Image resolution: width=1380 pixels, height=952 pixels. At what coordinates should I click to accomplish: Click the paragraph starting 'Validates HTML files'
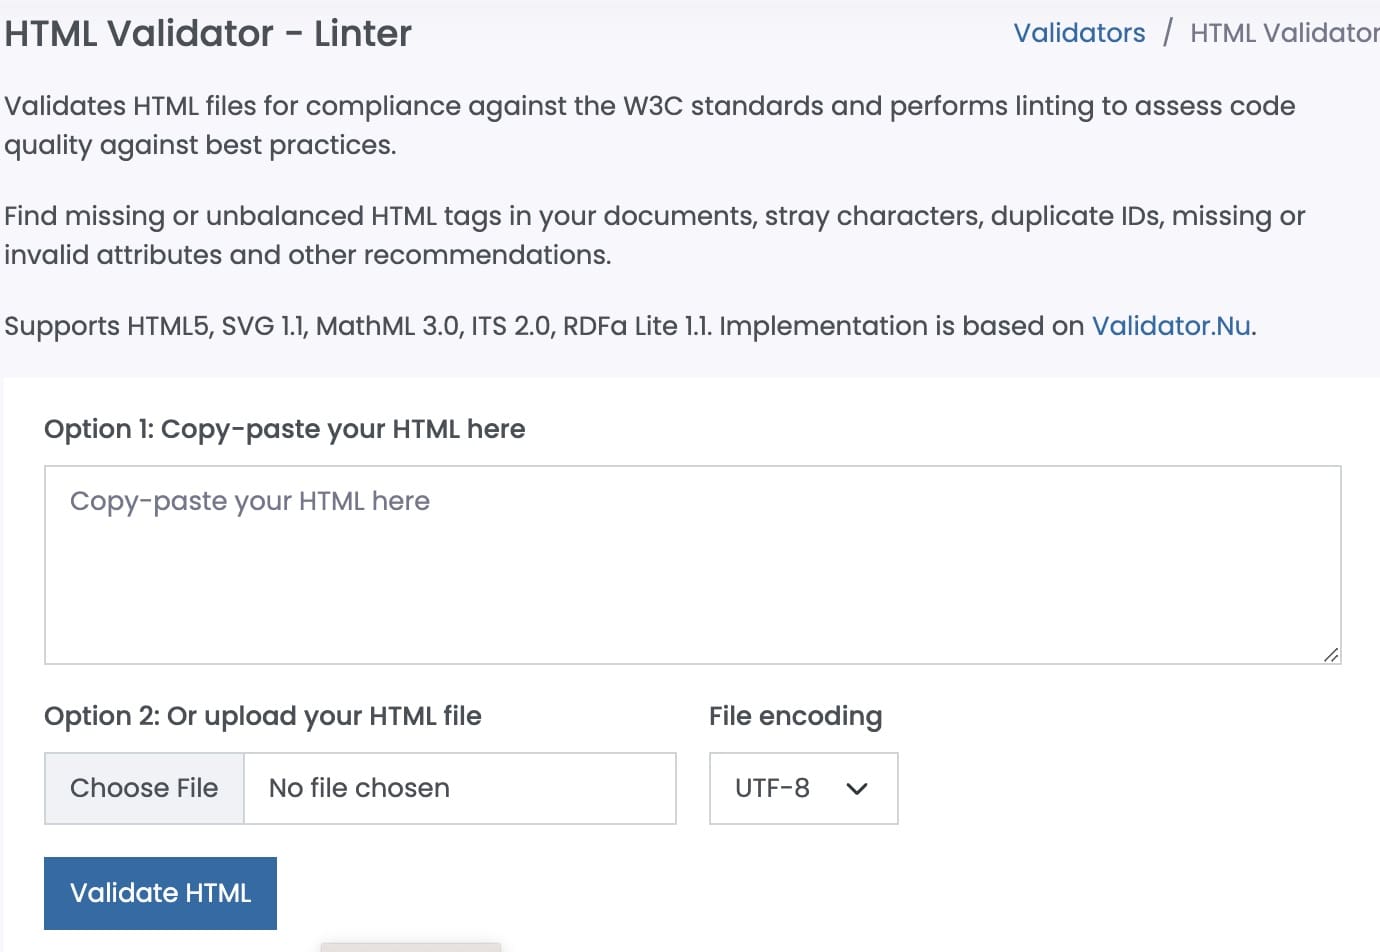point(650,125)
